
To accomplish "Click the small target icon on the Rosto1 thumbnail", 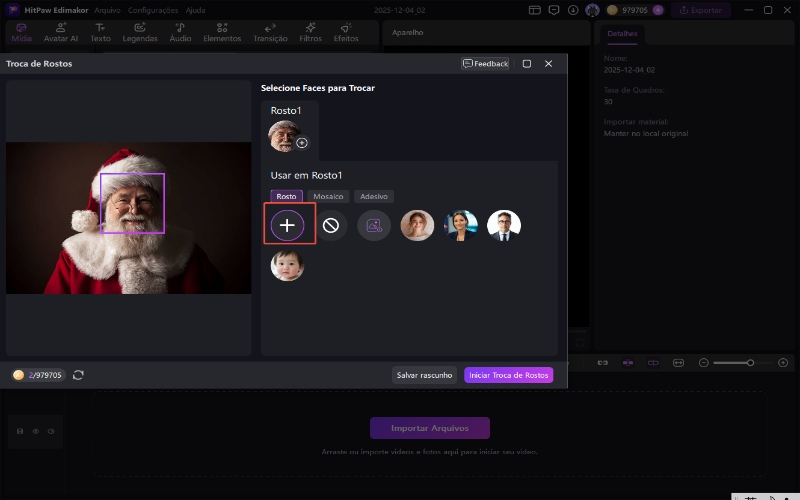I will click(302, 143).
